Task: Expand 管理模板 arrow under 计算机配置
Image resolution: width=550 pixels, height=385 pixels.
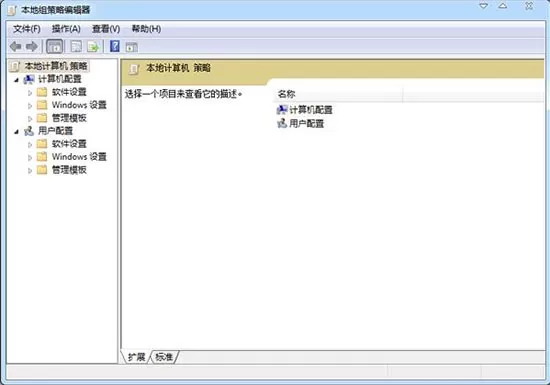Action: click(x=30, y=119)
